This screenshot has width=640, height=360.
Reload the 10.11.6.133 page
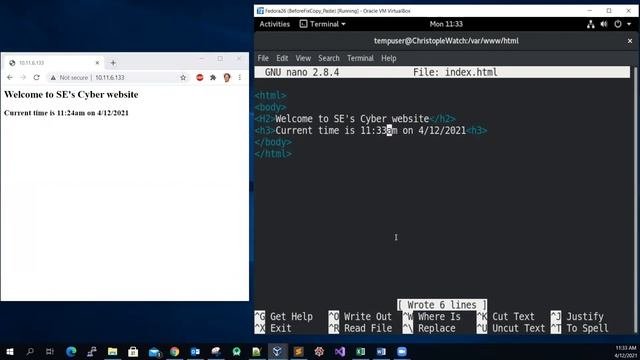(36, 77)
